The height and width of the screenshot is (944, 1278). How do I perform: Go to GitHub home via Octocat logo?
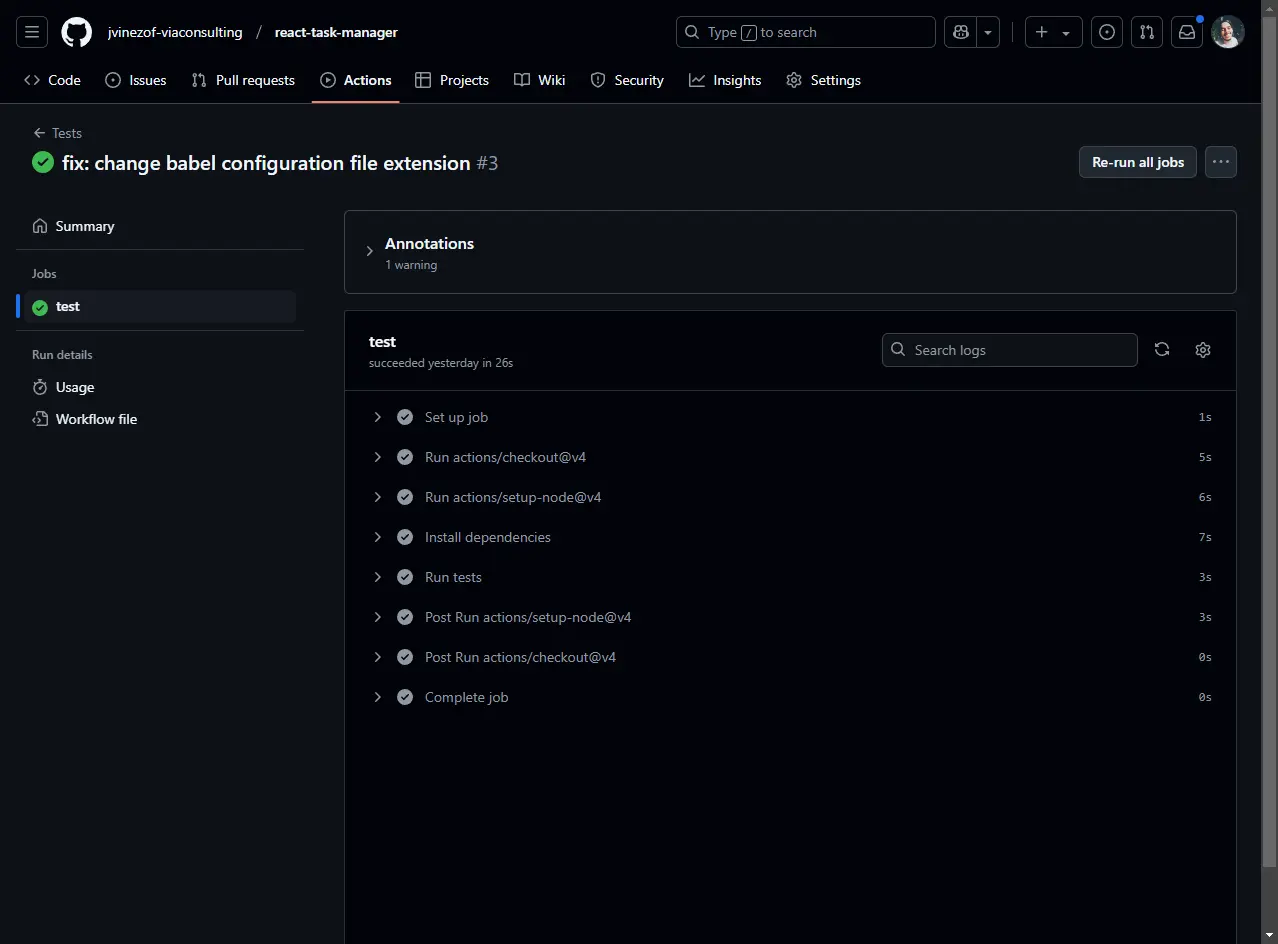click(x=77, y=32)
